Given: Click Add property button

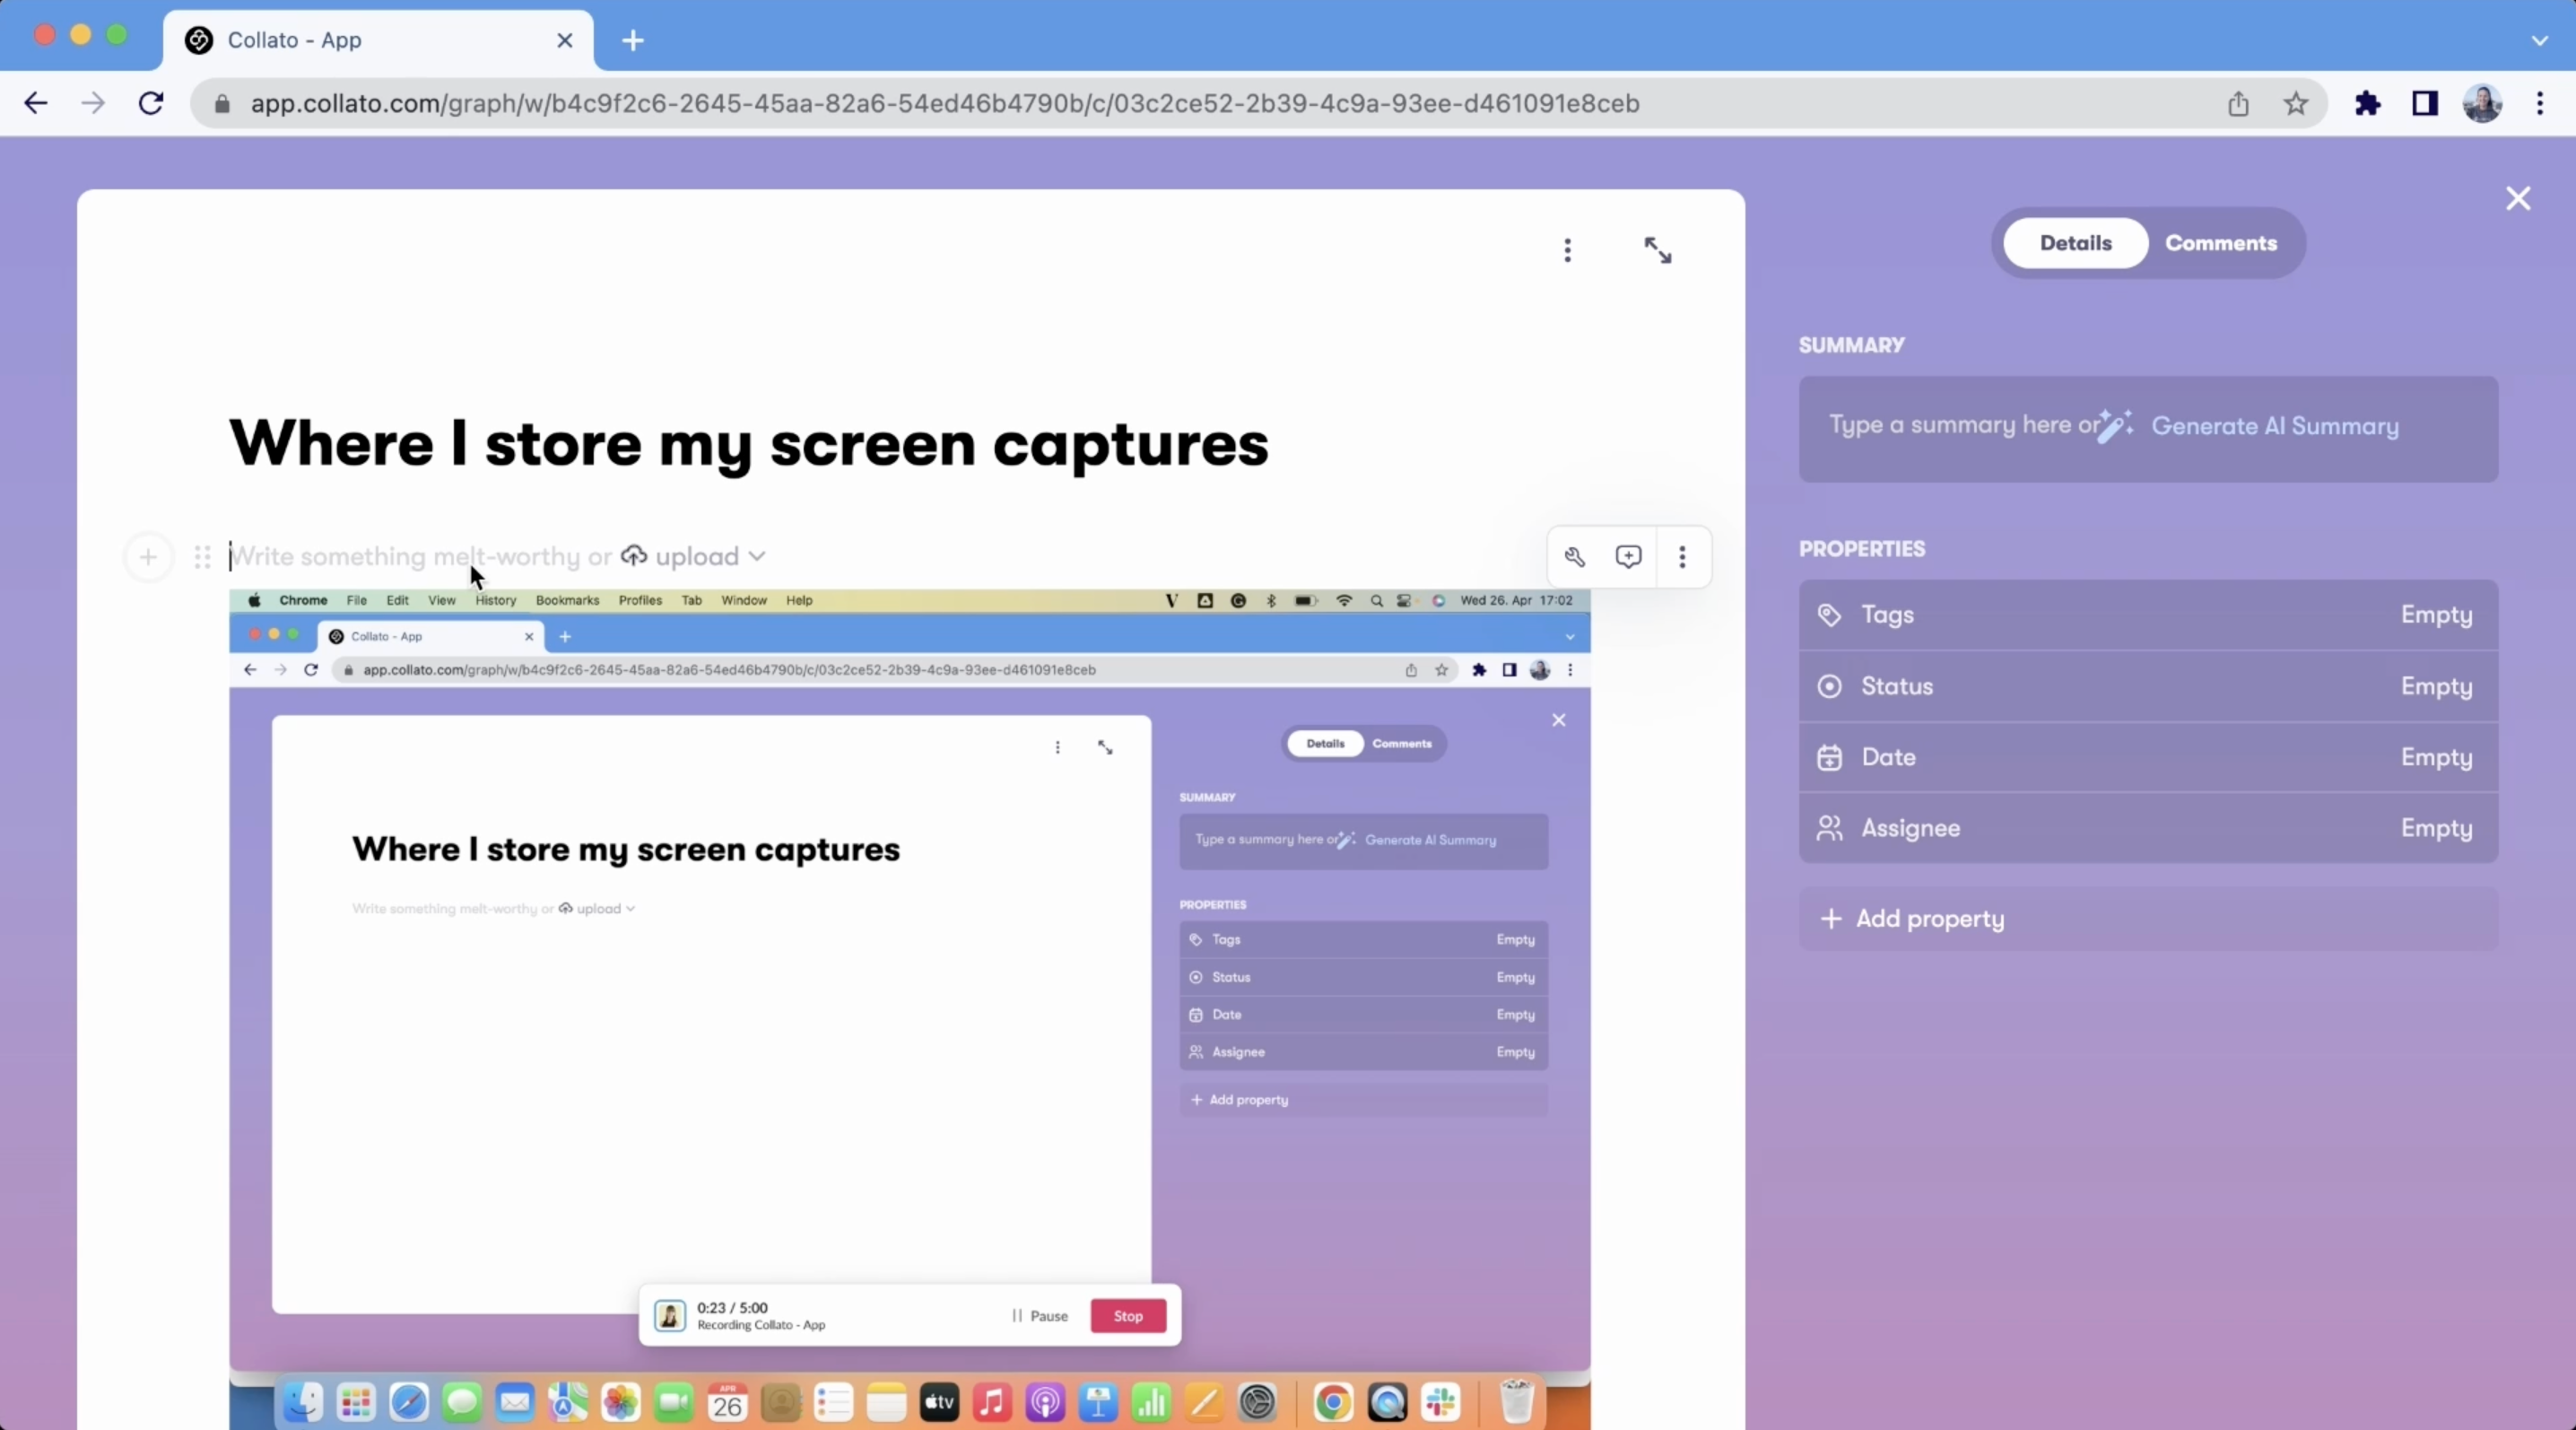Looking at the screenshot, I should point(1929,918).
